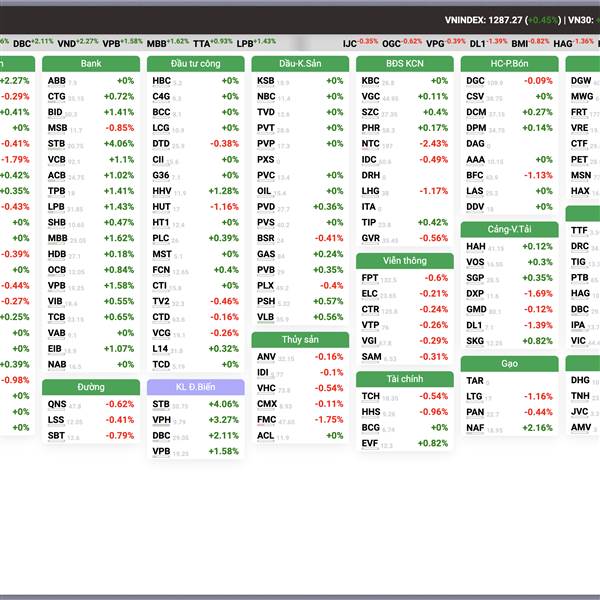This screenshot has height=600, width=600.
Task: Open the Thủy sản sector header
Action: [x=300, y=340]
